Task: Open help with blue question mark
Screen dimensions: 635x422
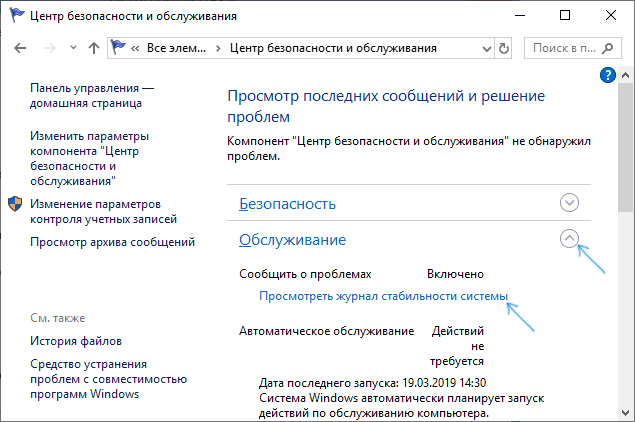Action: click(x=607, y=75)
